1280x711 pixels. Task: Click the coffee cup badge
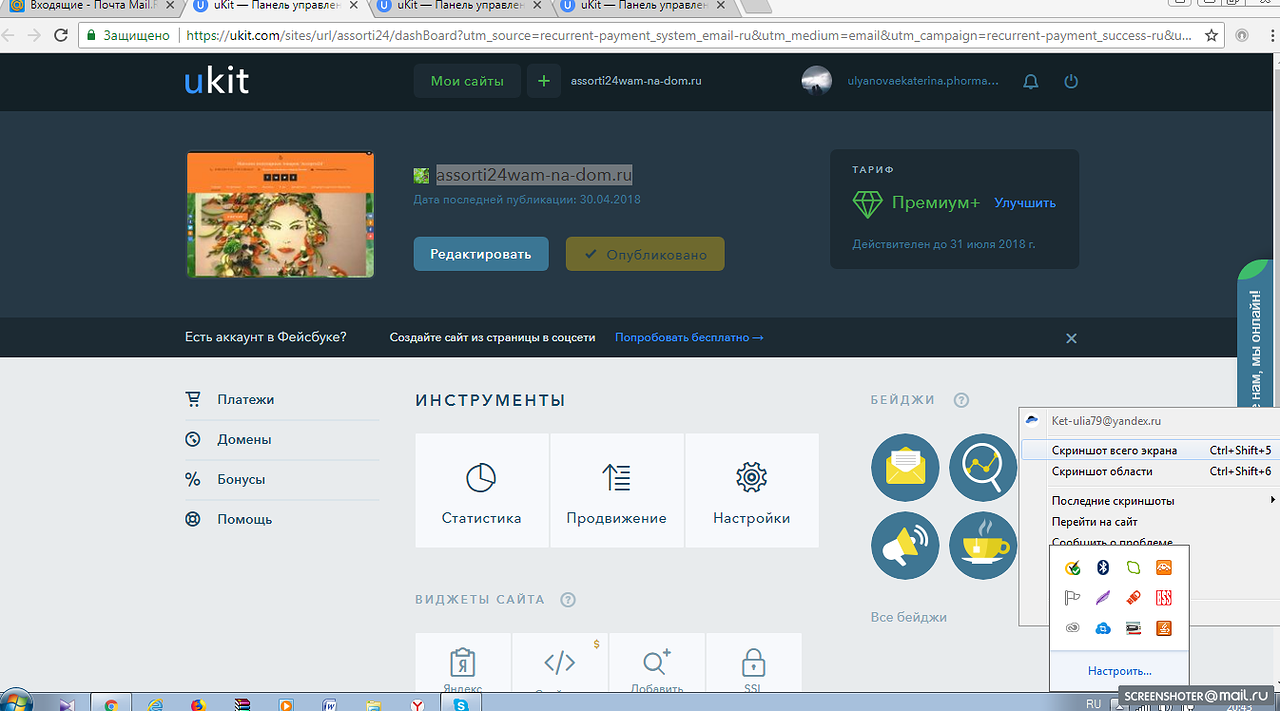[983, 545]
